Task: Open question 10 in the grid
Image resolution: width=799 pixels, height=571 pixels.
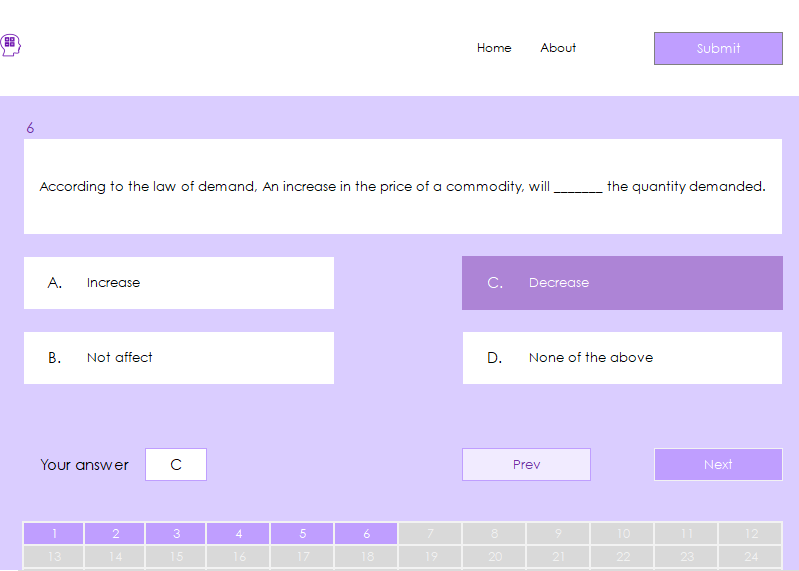Action: pos(622,534)
